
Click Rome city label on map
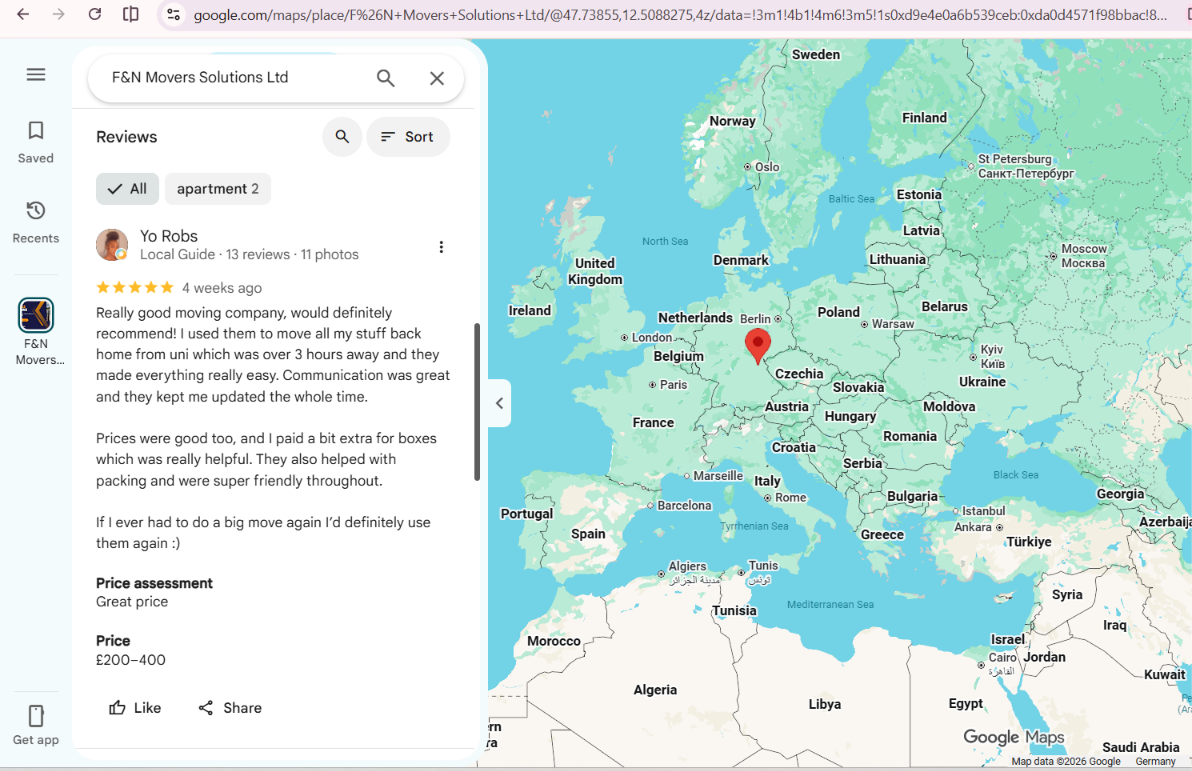coord(791,497)
